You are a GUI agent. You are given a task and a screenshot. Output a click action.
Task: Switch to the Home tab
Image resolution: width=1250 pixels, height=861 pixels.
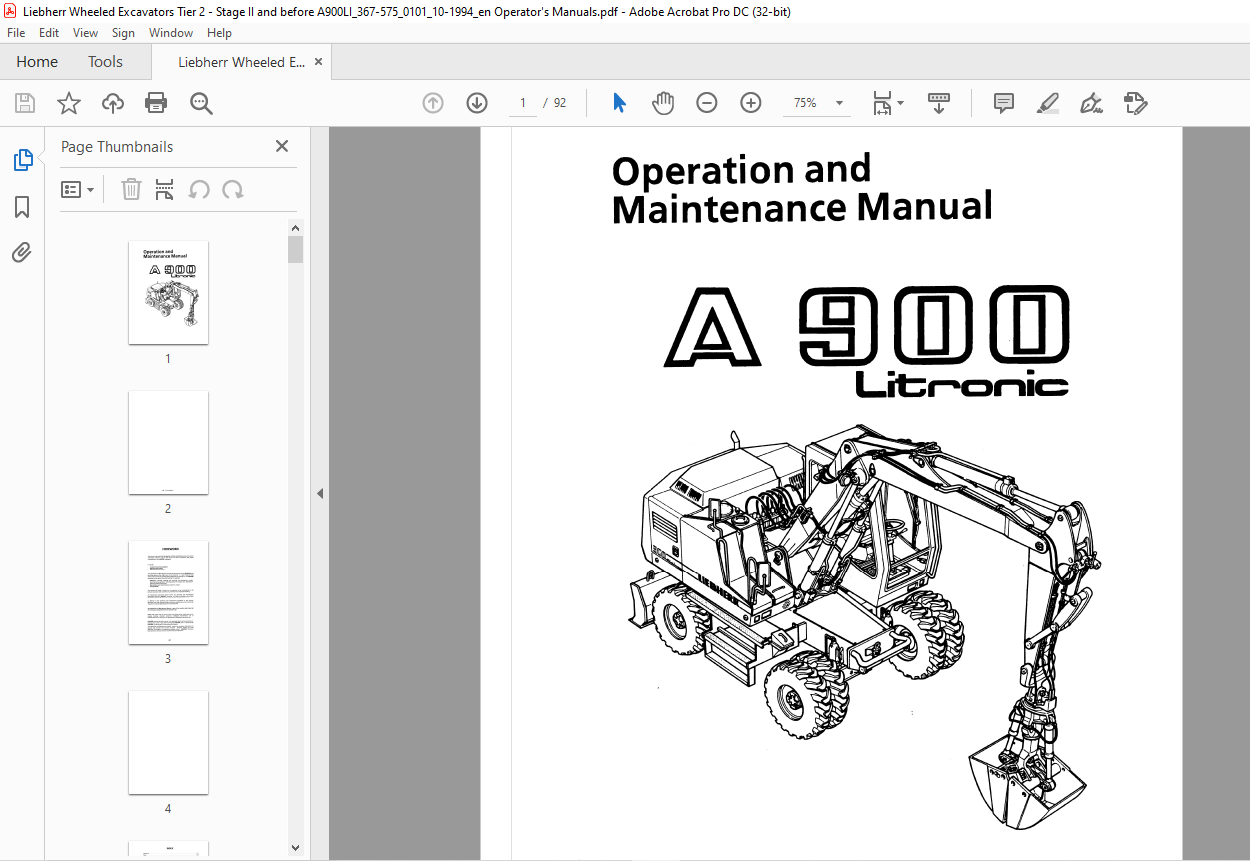(37, 62)
